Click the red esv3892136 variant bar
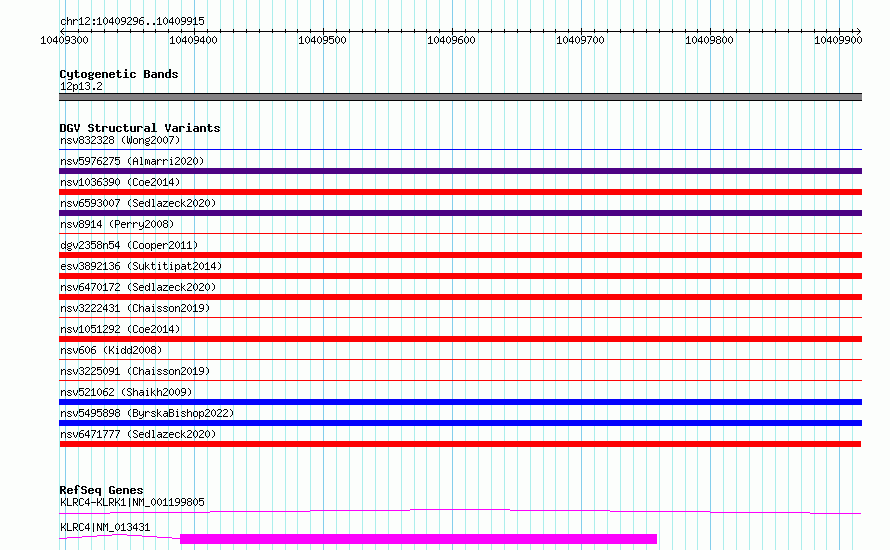The image size is (890, 550). click(460, 276)
